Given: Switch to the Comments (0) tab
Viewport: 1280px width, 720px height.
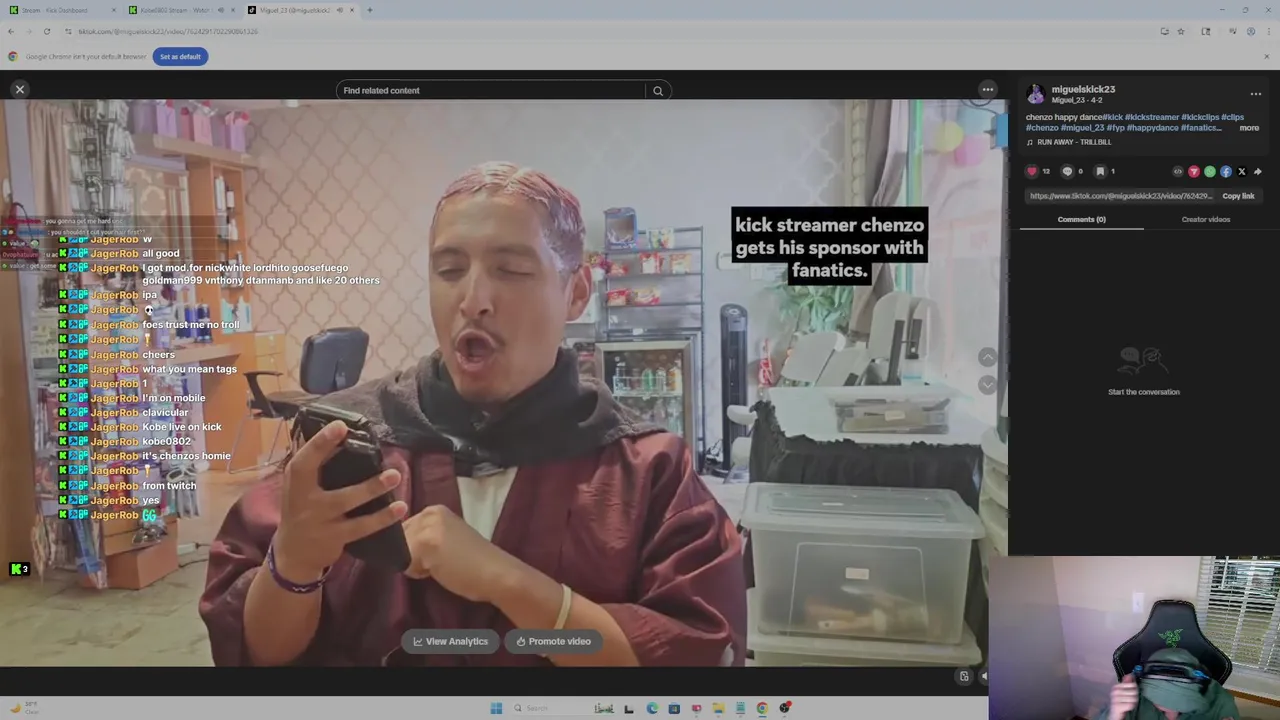Looking at the screenshot, I should tap(1082, 219).
